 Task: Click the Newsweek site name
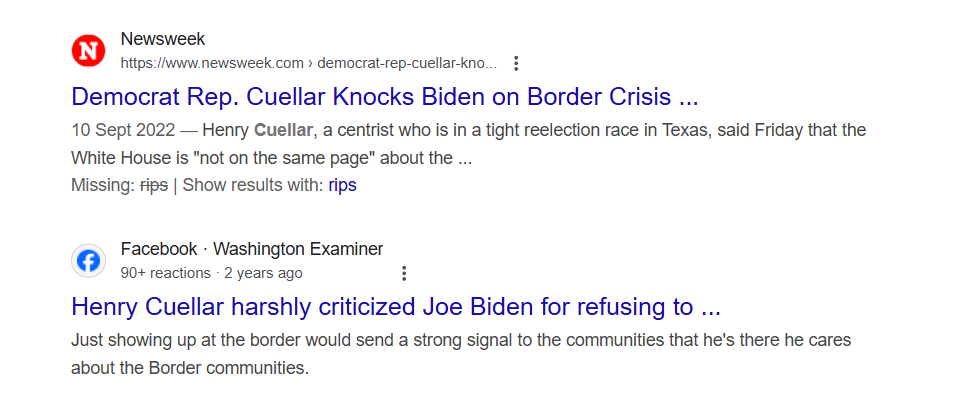163,39
